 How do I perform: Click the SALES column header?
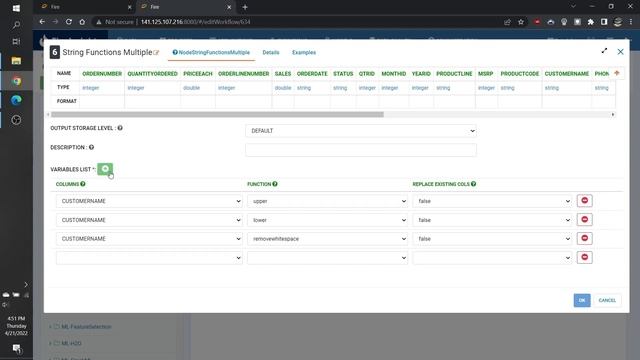click(x=282, y=73)
